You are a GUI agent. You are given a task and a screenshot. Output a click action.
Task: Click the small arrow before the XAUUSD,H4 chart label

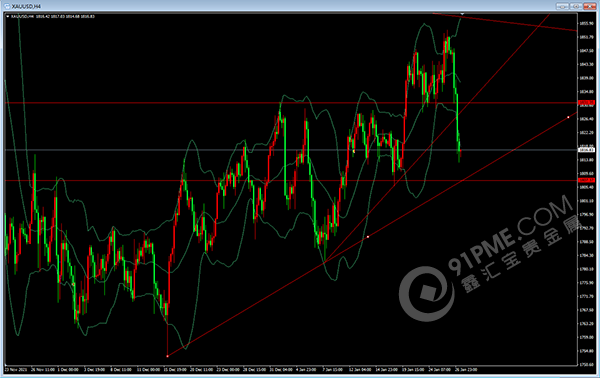pos(8,16)
